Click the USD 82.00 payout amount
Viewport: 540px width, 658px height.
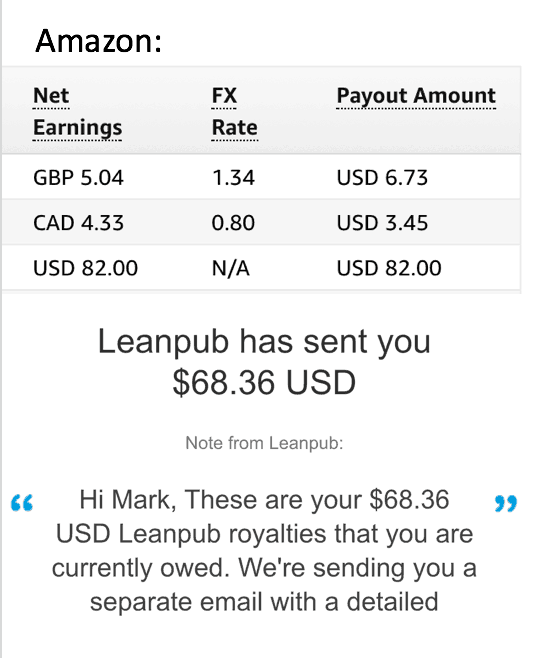389,268
